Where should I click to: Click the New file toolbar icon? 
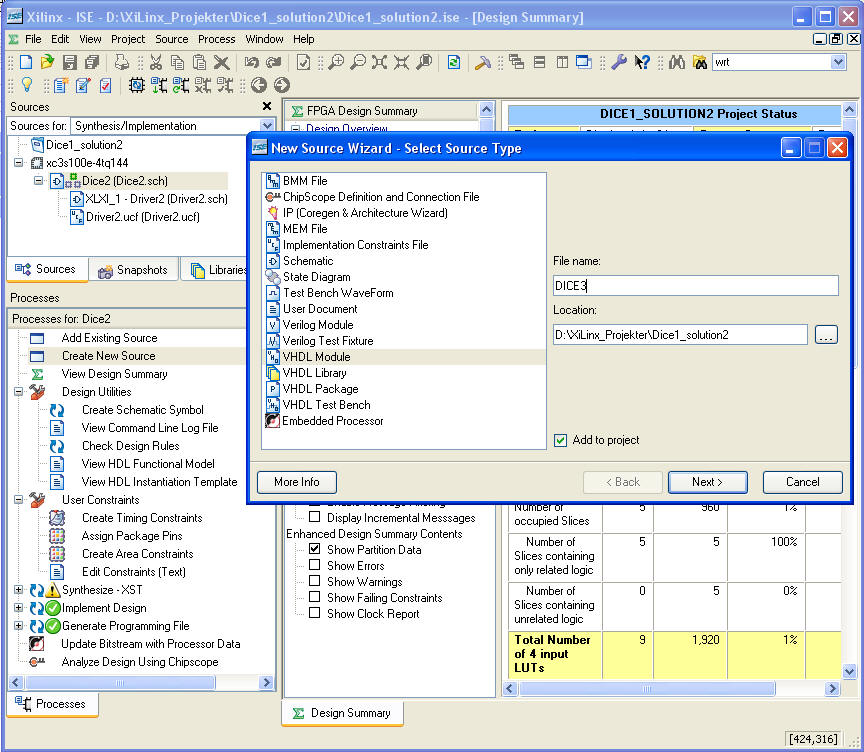point(25,62)
